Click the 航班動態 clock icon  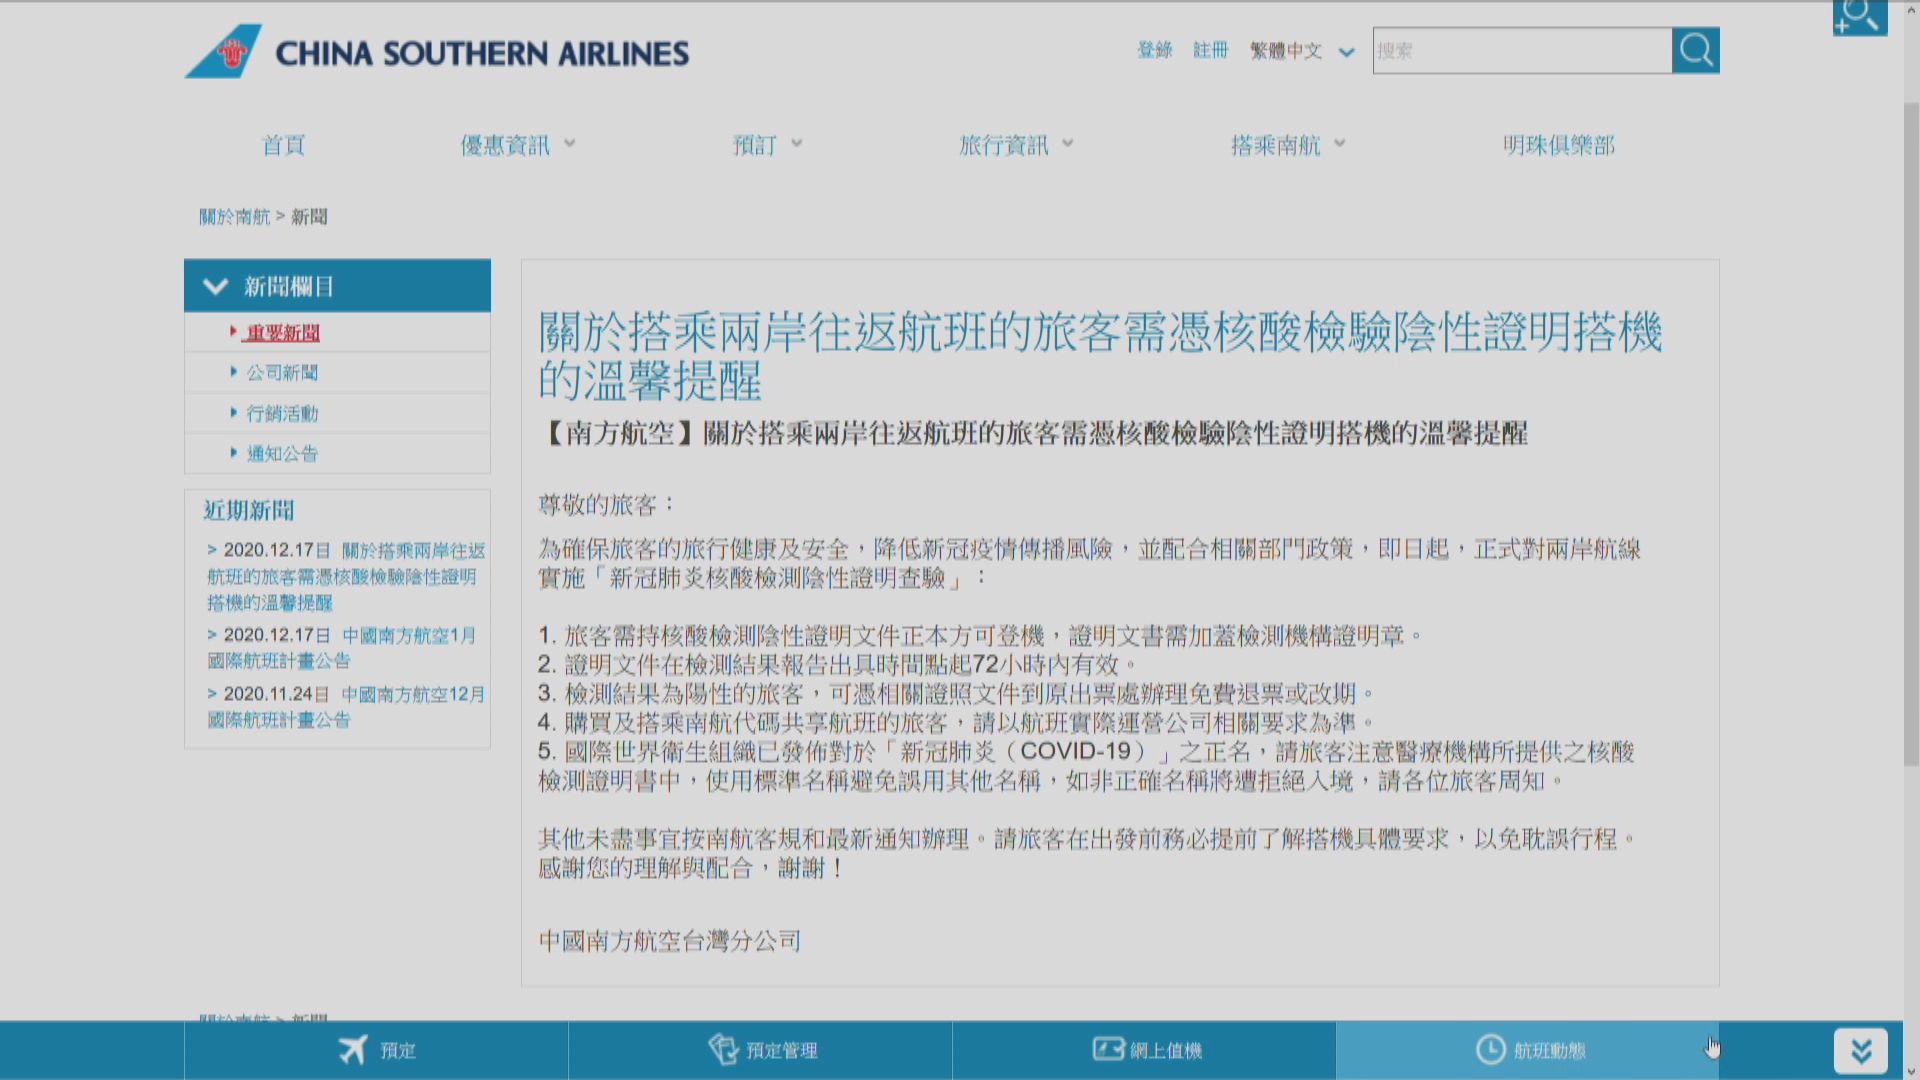click(x=1491, y=1050)
